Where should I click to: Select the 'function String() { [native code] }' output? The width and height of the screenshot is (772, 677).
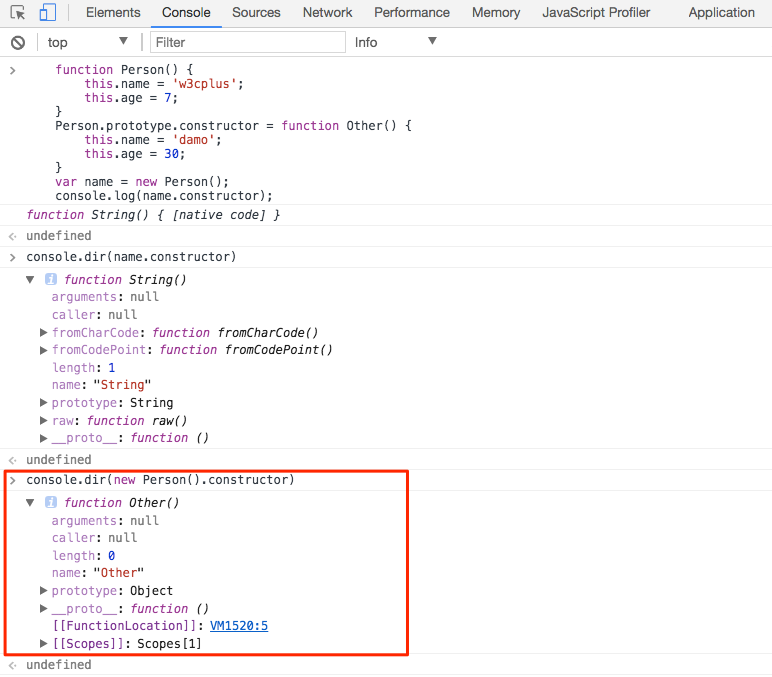pyautogui.click(x=153, y=215)
